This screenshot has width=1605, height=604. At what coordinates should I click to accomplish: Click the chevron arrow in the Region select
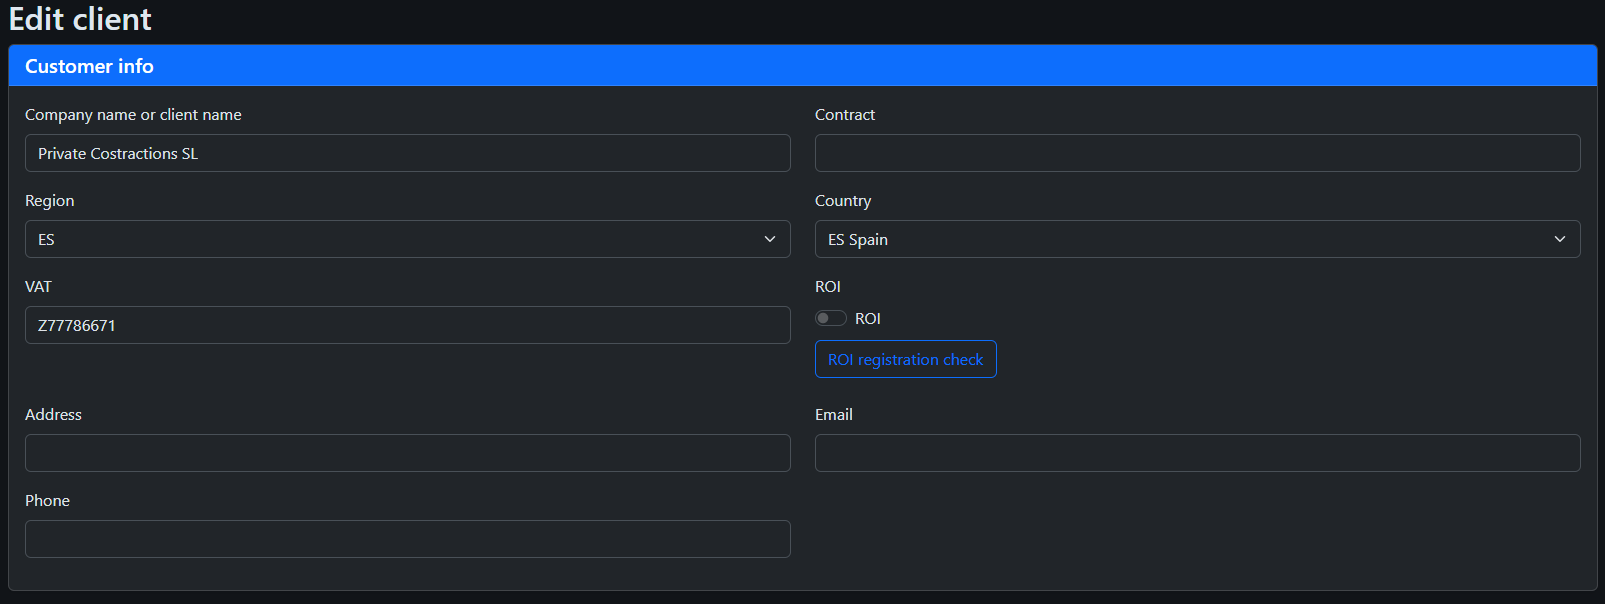tap(770, 239)
